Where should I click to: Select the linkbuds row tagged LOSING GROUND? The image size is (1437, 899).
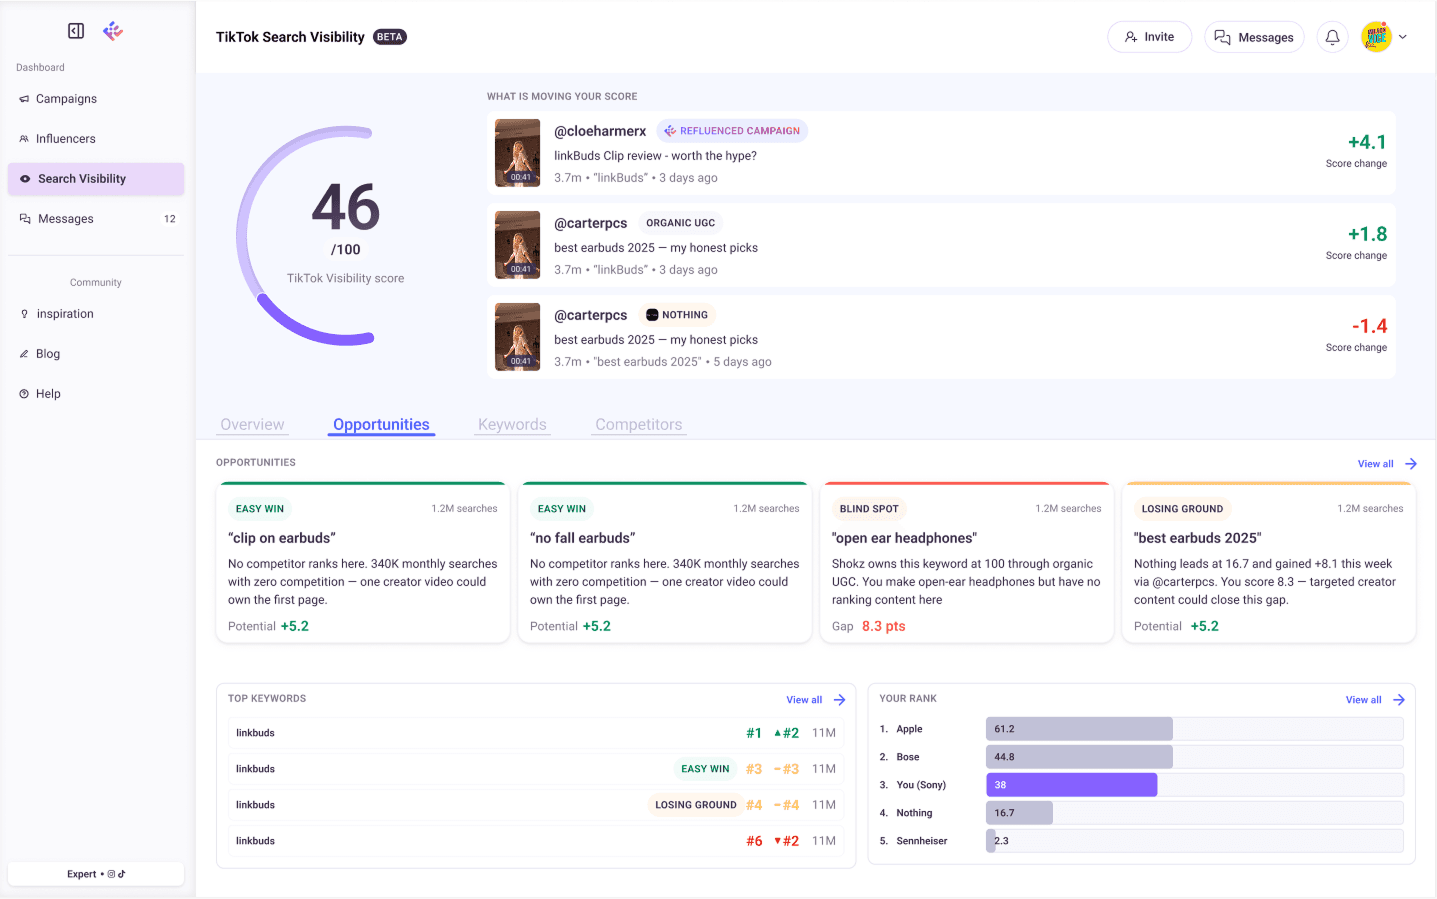[x=536, y=805]
